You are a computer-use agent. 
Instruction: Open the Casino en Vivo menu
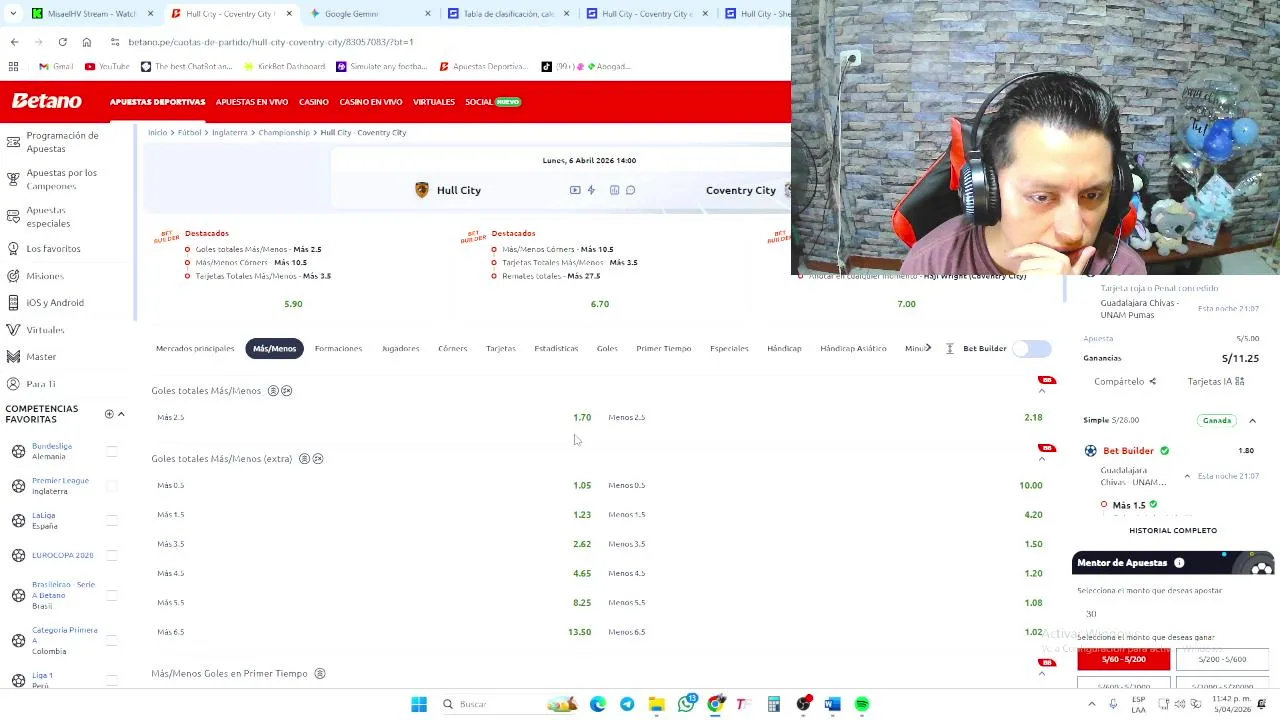point(370,102)
